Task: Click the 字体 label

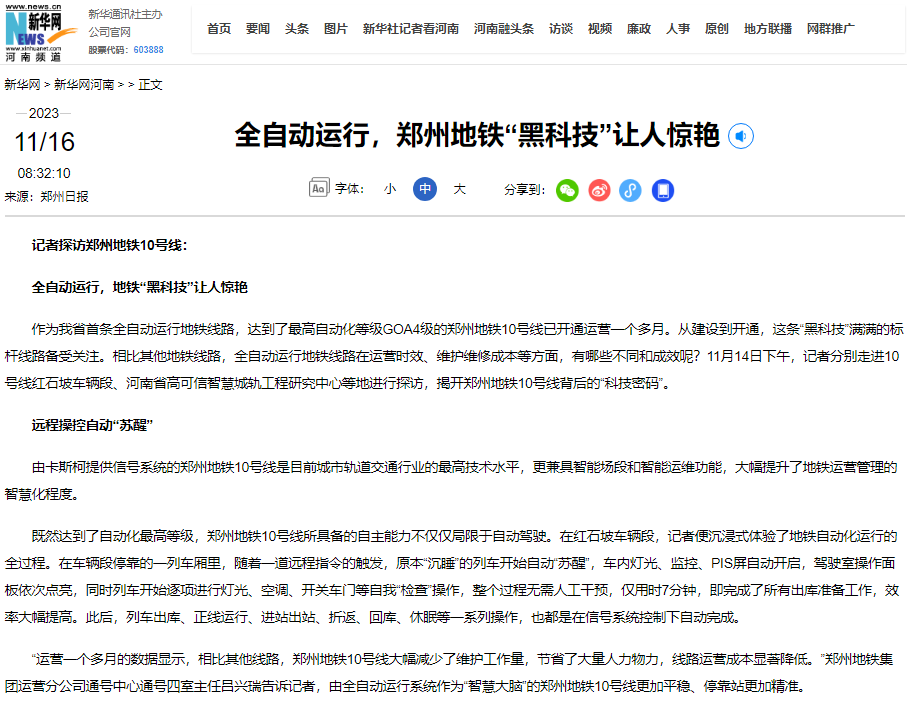Action: (349, 189)
